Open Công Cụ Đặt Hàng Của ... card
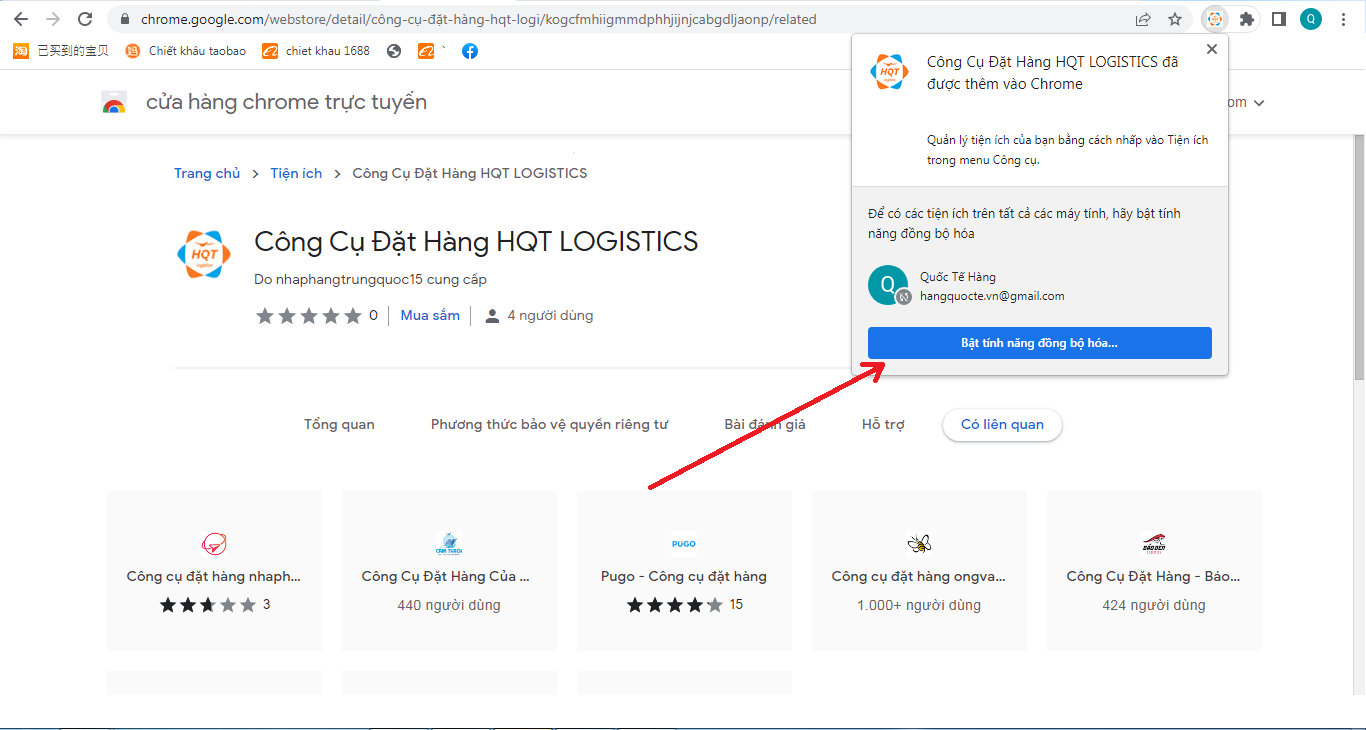This screenshot has width=1366, height=730. (x=449, y=571)
